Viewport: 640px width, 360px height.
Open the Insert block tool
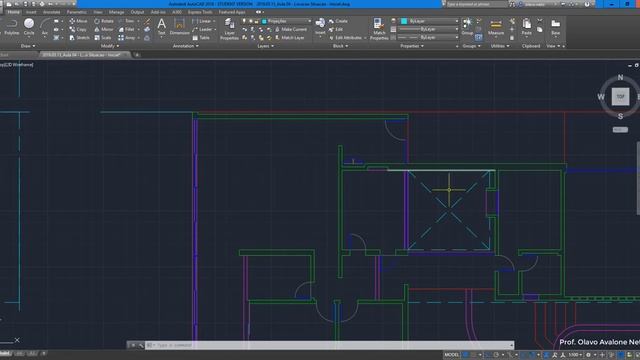point(320,27)
